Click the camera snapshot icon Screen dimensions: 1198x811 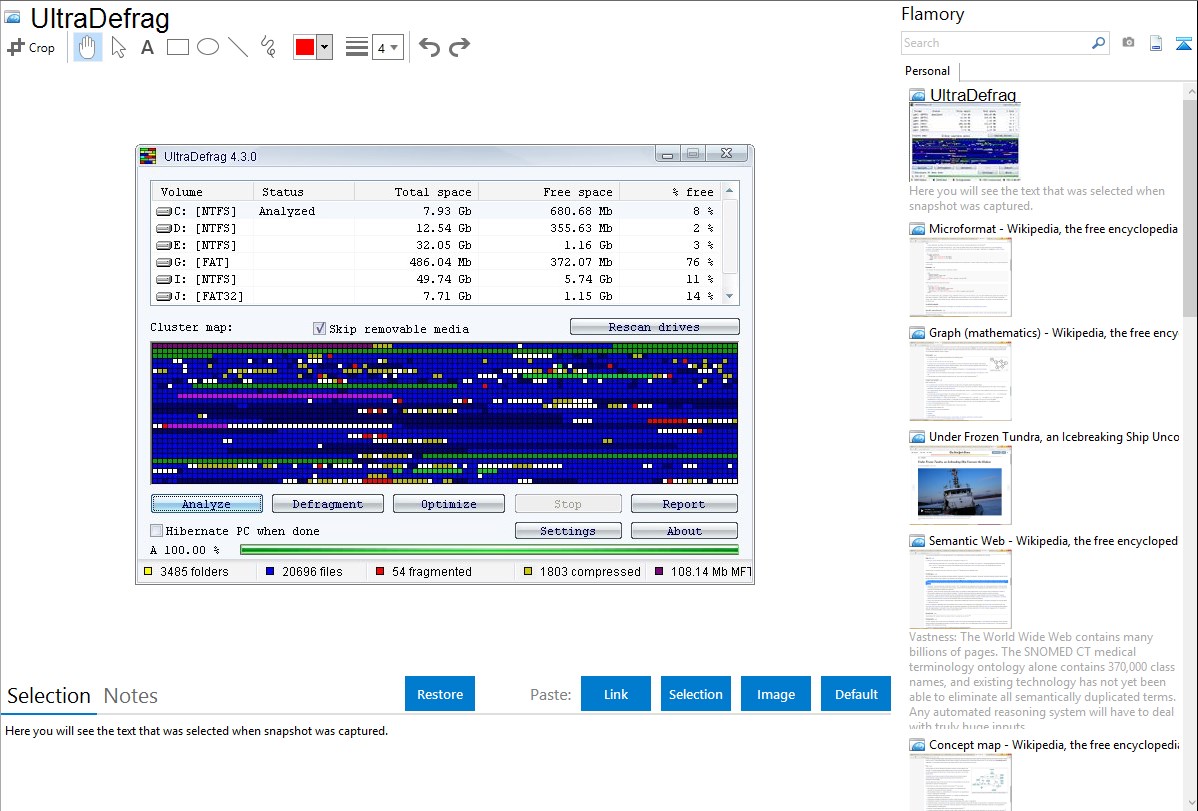(1128, 42)
